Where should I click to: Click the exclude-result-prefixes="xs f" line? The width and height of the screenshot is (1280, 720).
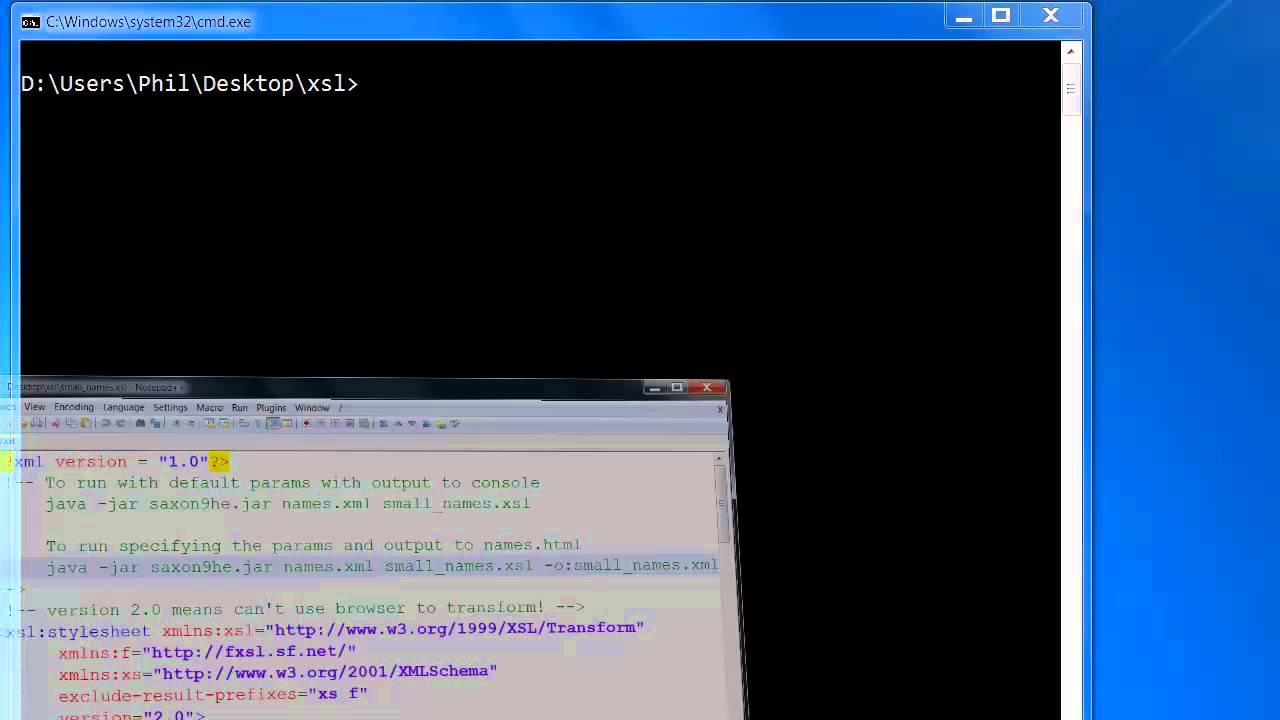213,693
